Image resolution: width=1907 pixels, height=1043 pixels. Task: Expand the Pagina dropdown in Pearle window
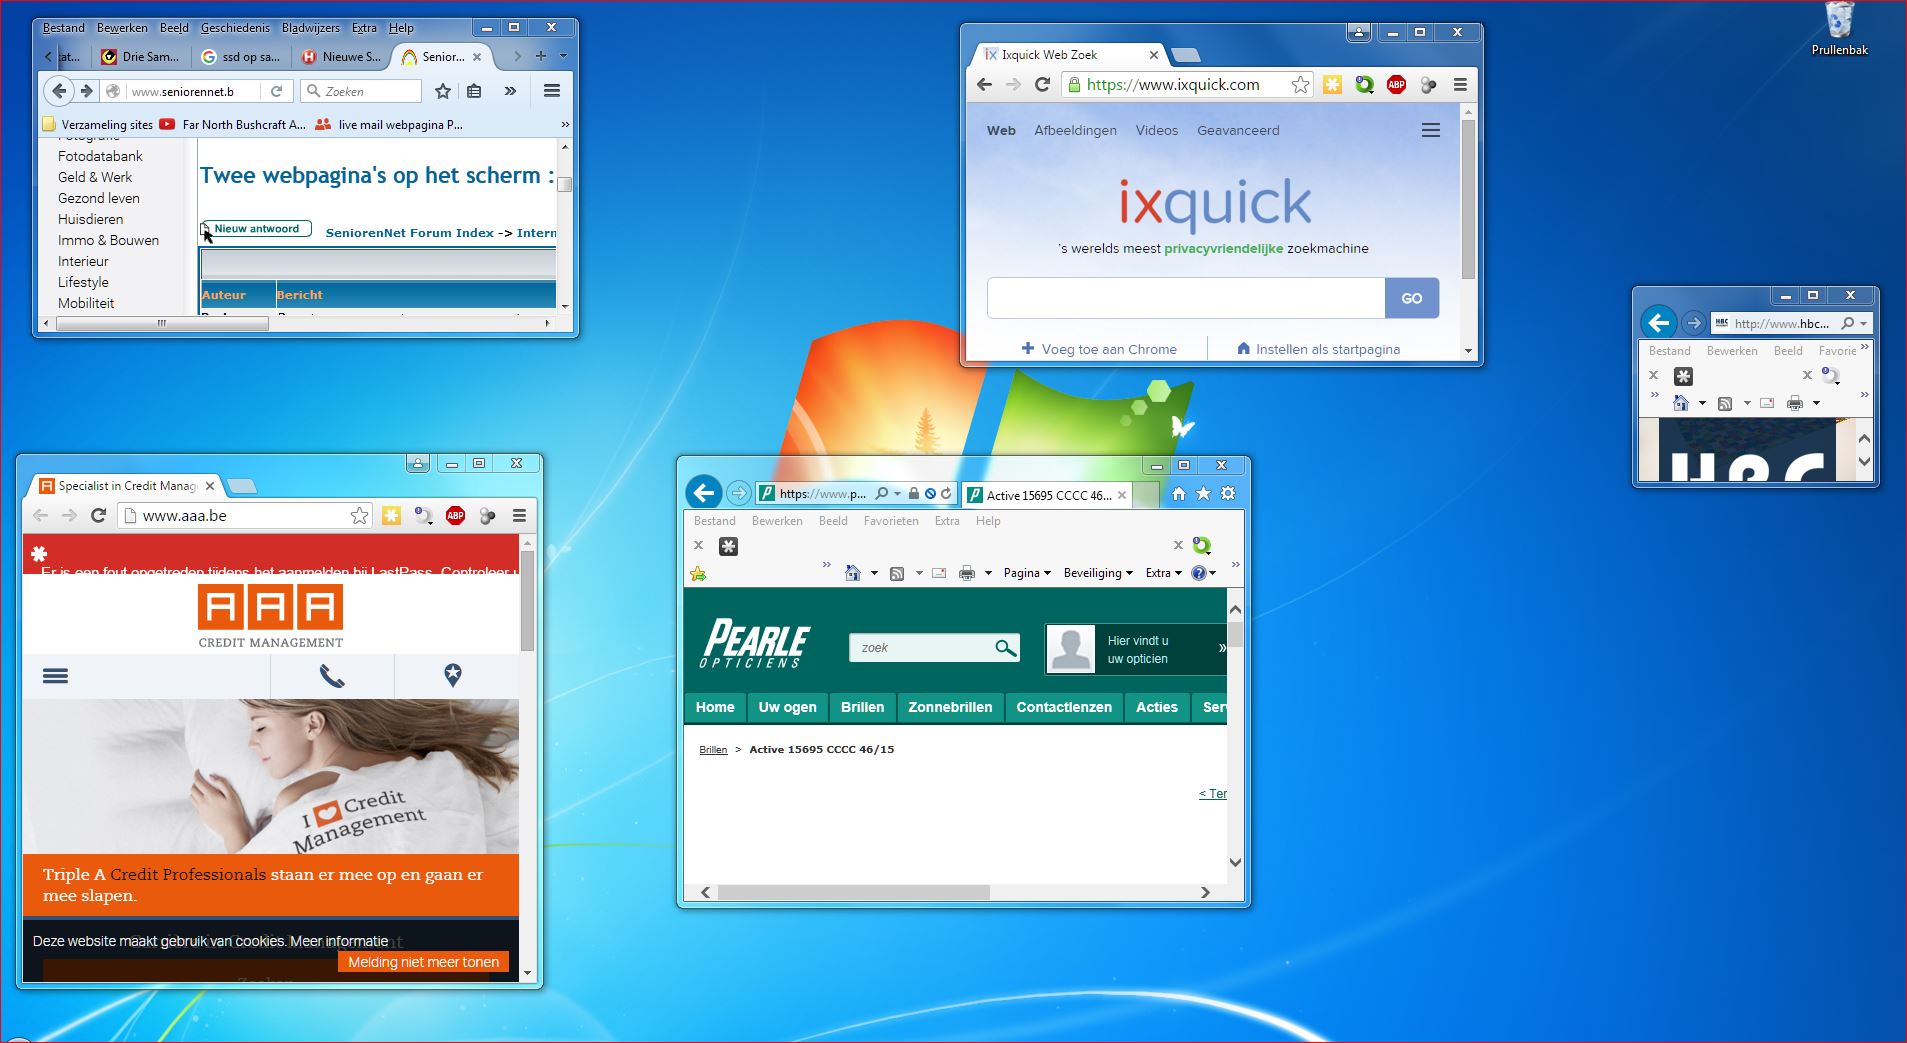[x=1027, y=573]
